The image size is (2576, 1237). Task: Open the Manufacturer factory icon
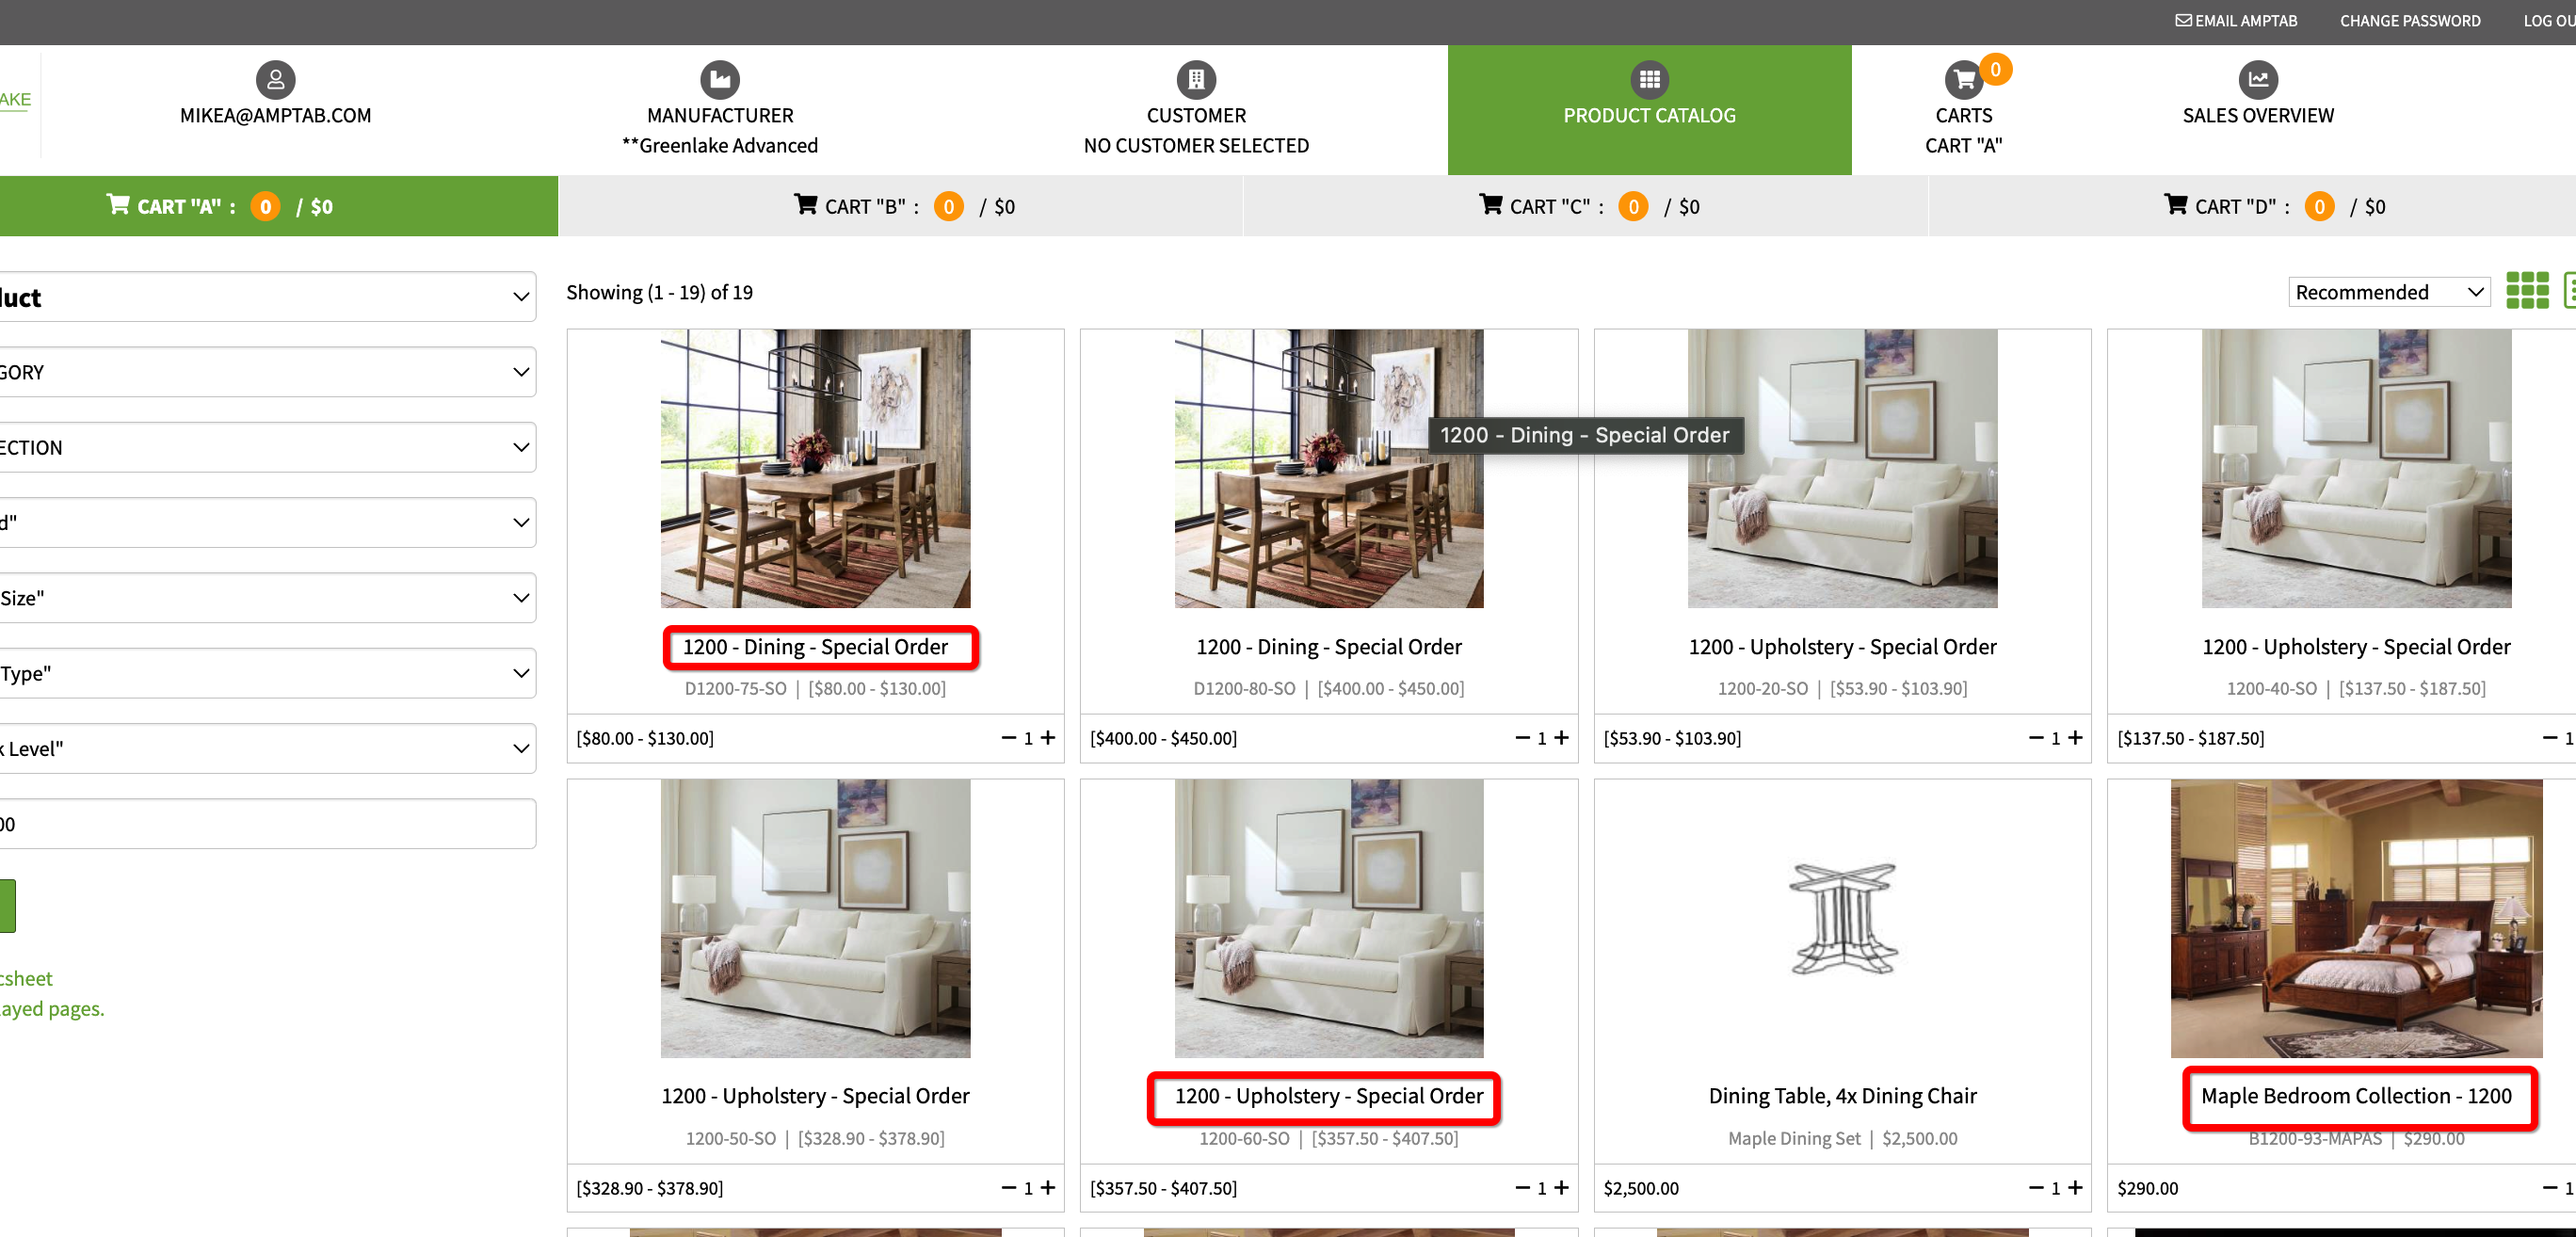point(719,79)
